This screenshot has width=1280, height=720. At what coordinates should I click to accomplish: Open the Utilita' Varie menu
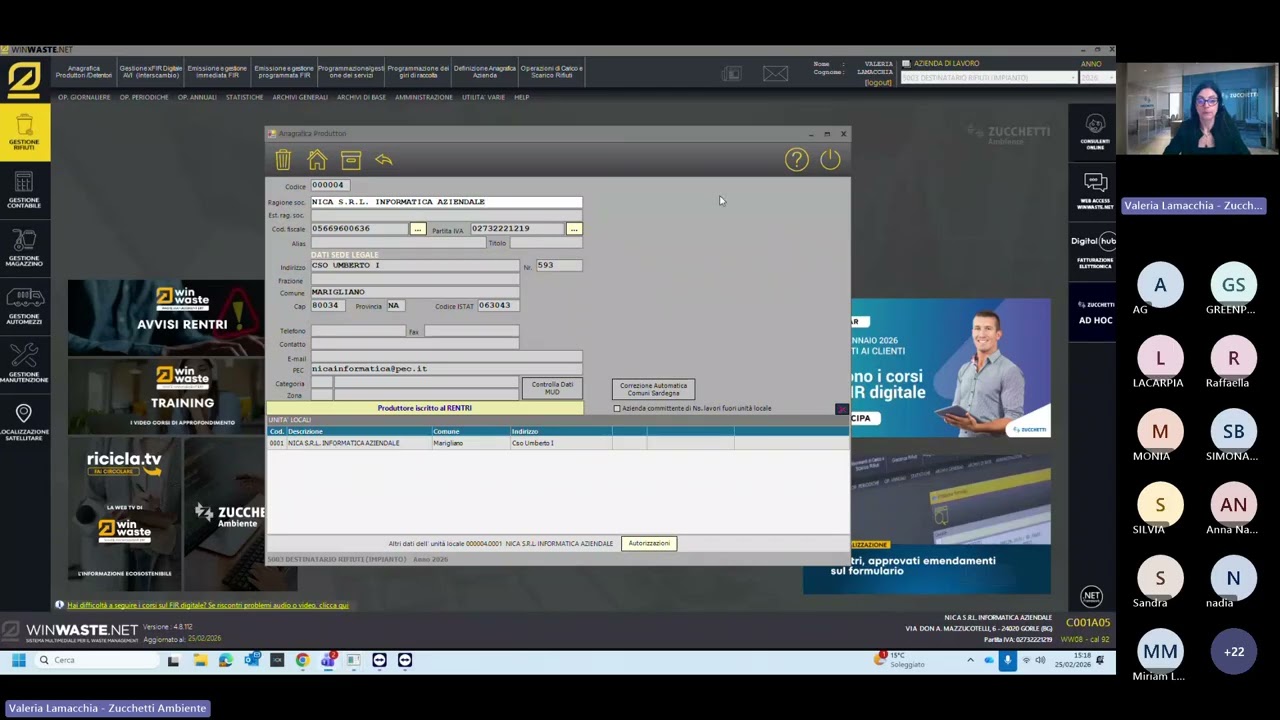coord(484,97)
